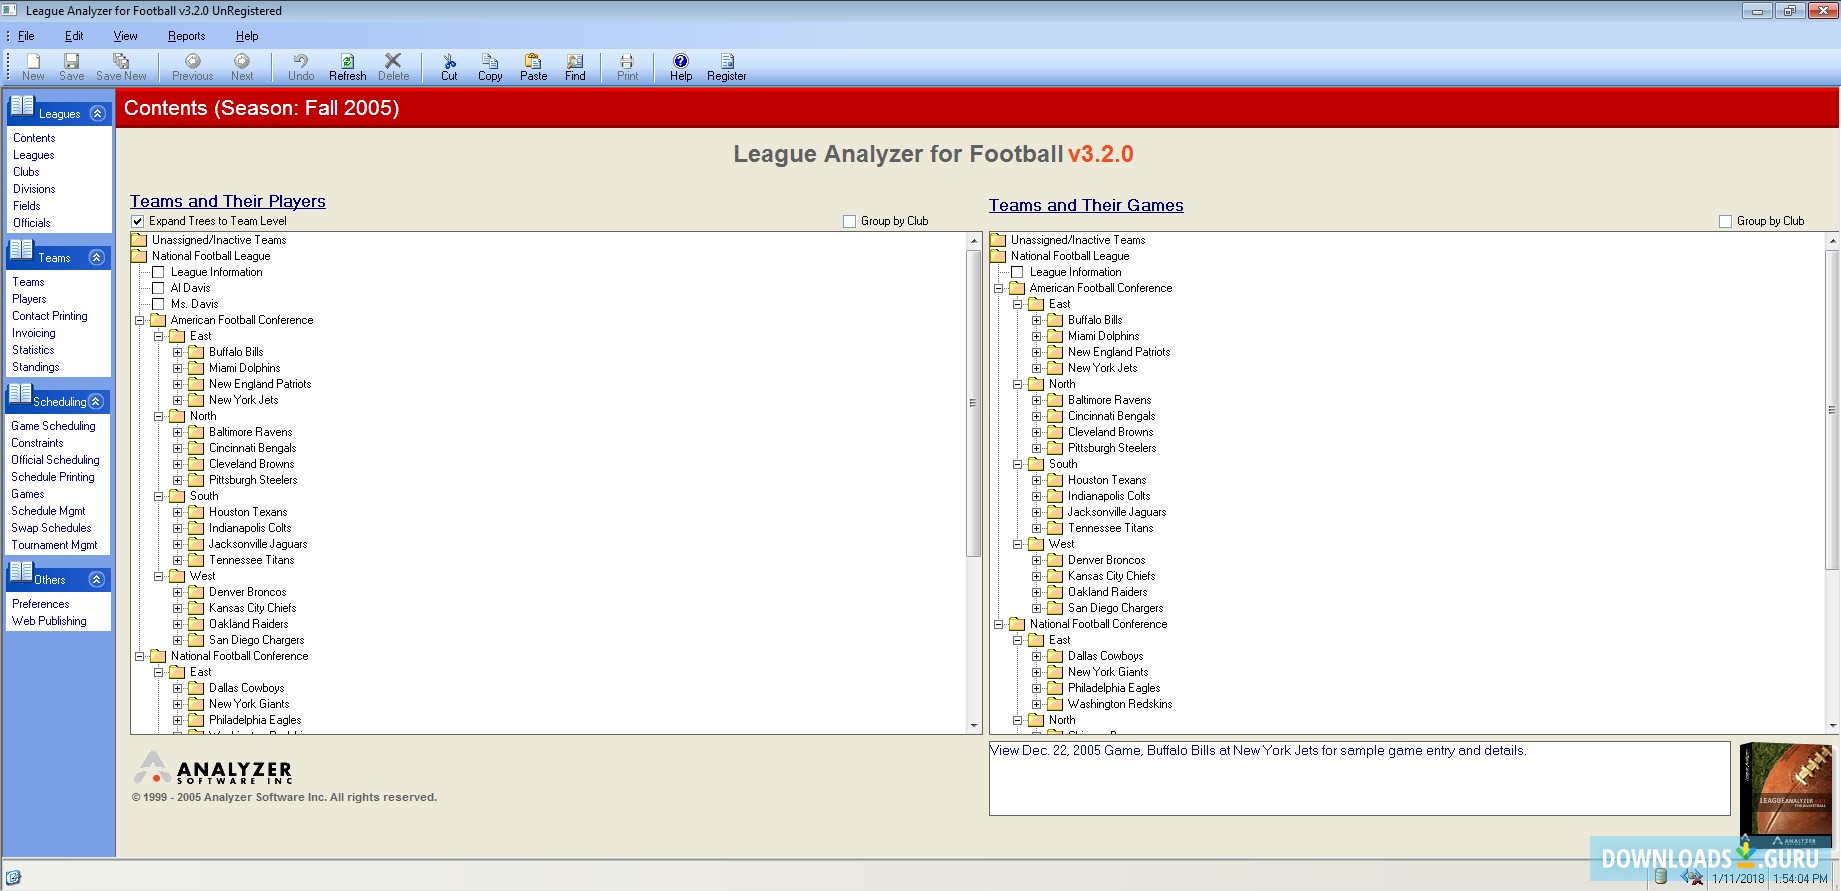Click Players tree scrollbar down arrow
The image size is (1841, 891).
click(973, 726)
